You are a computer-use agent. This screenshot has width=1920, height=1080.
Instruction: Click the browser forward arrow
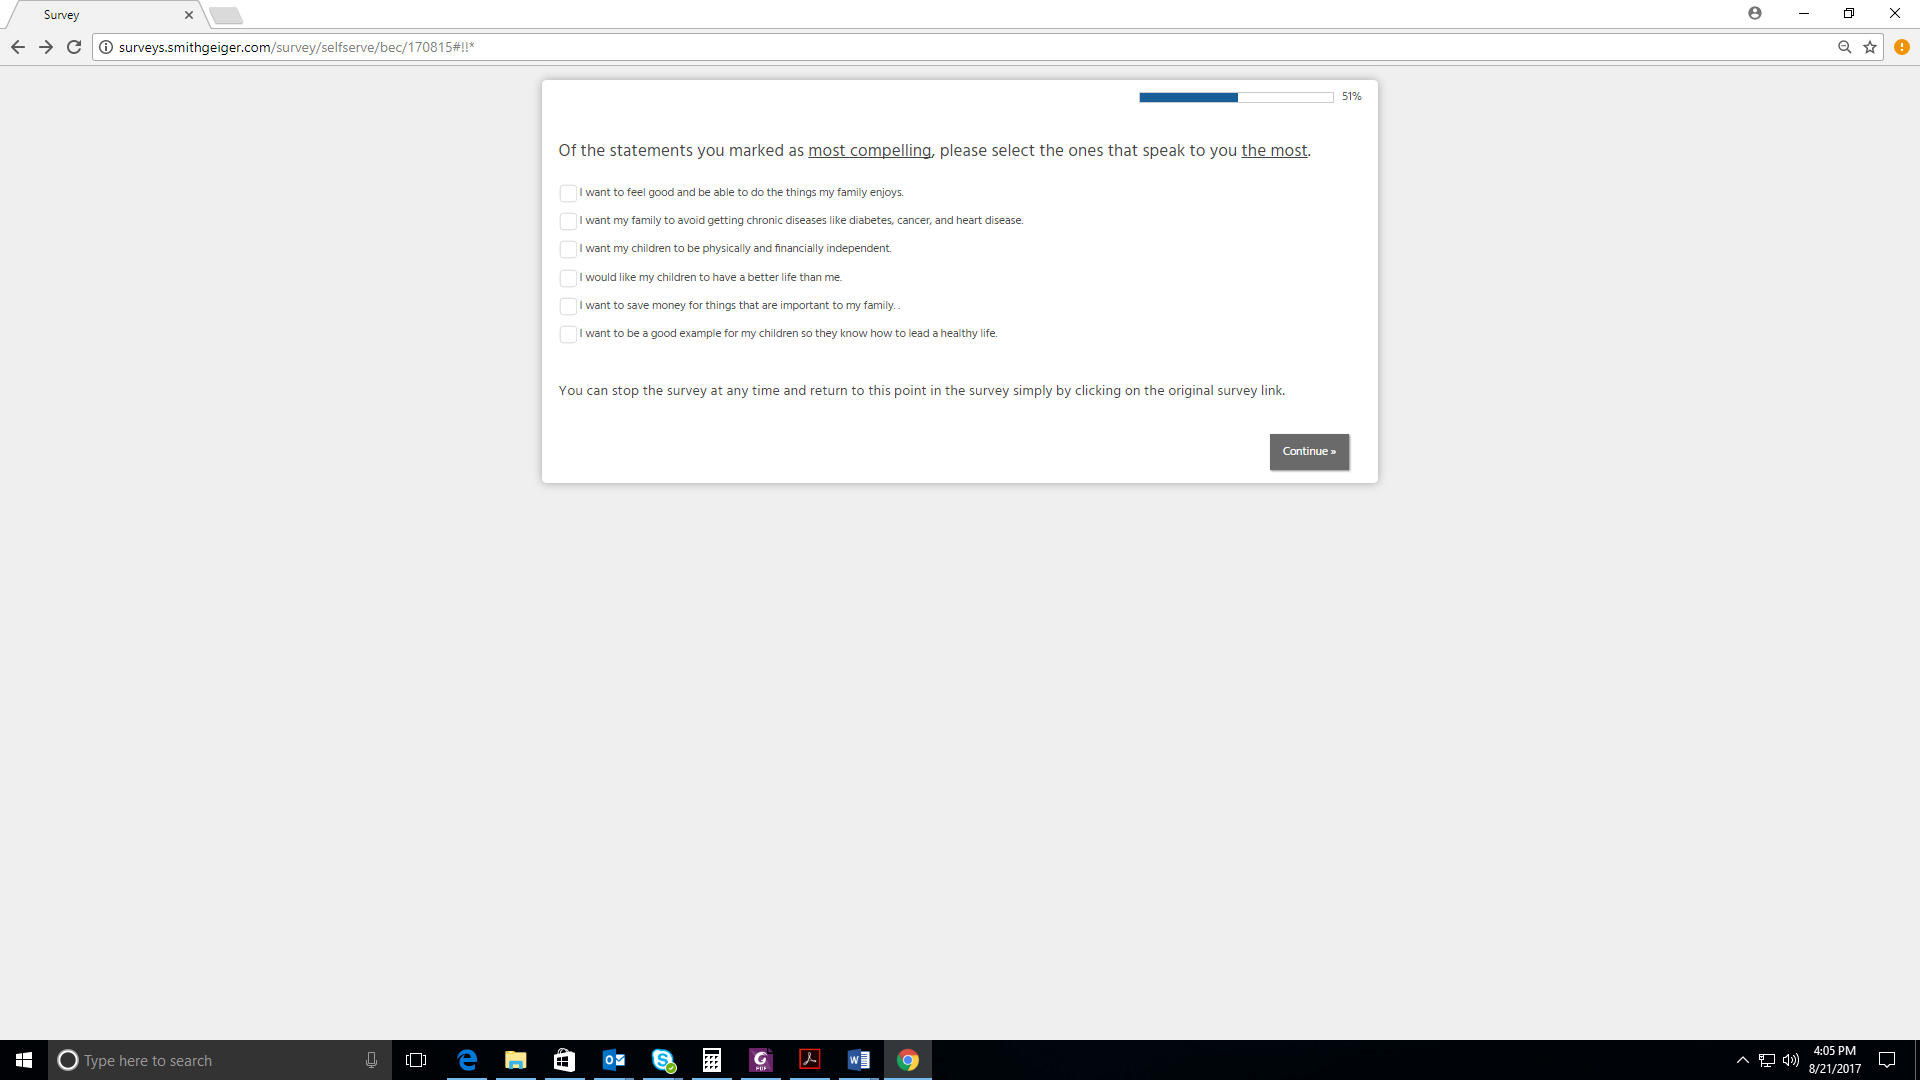pos(46,47)
